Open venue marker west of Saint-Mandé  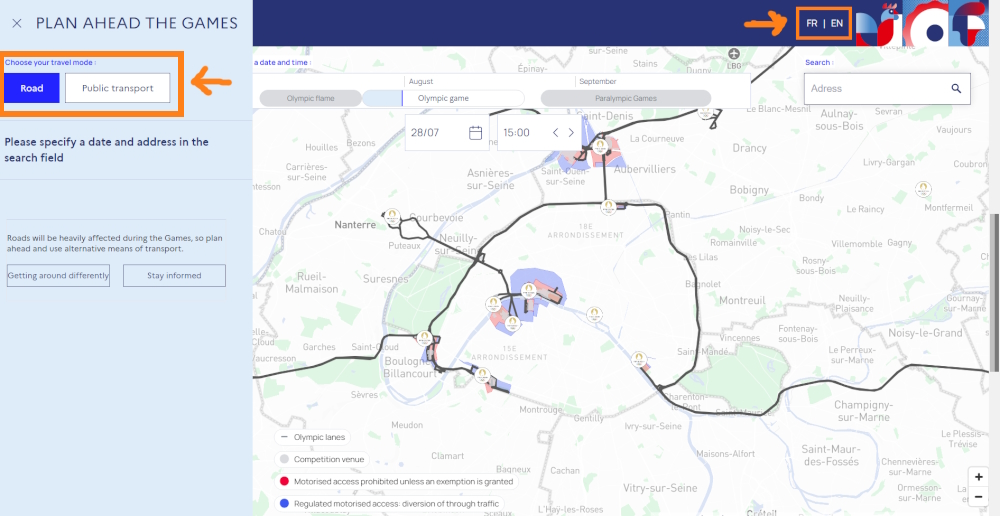638,359
